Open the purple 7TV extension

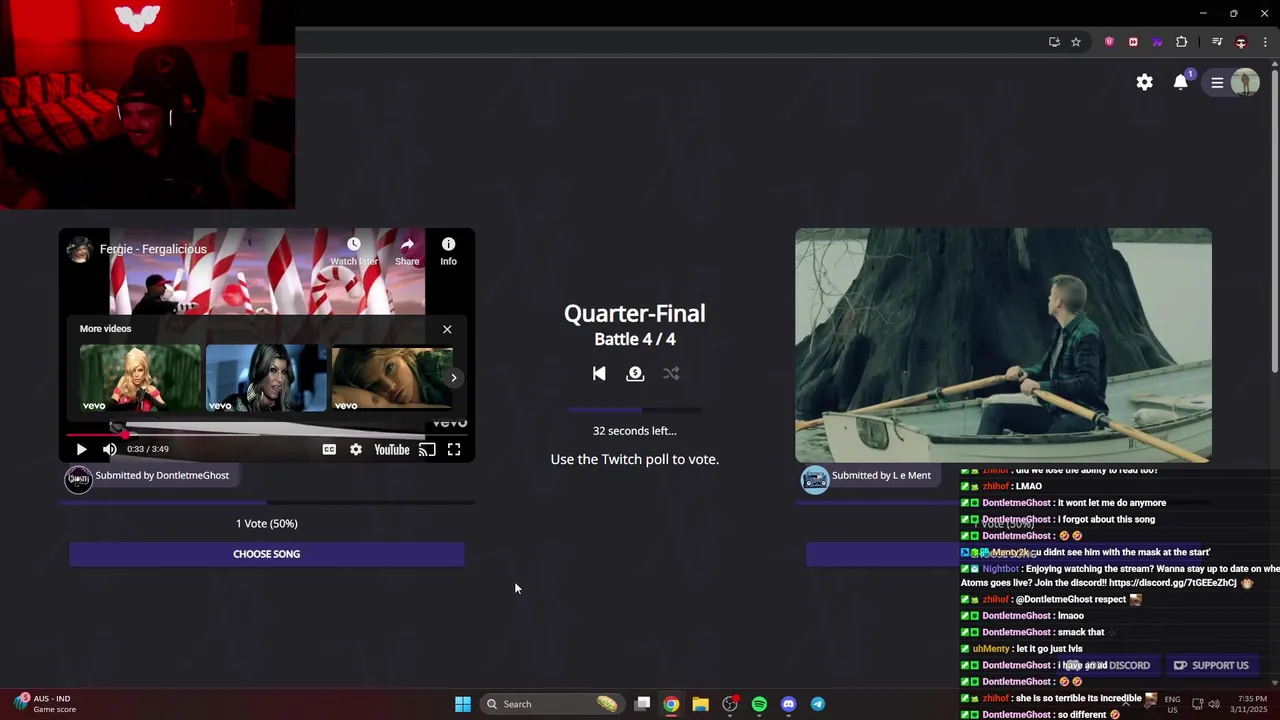pyautogui.click(x=1157, y=42)
